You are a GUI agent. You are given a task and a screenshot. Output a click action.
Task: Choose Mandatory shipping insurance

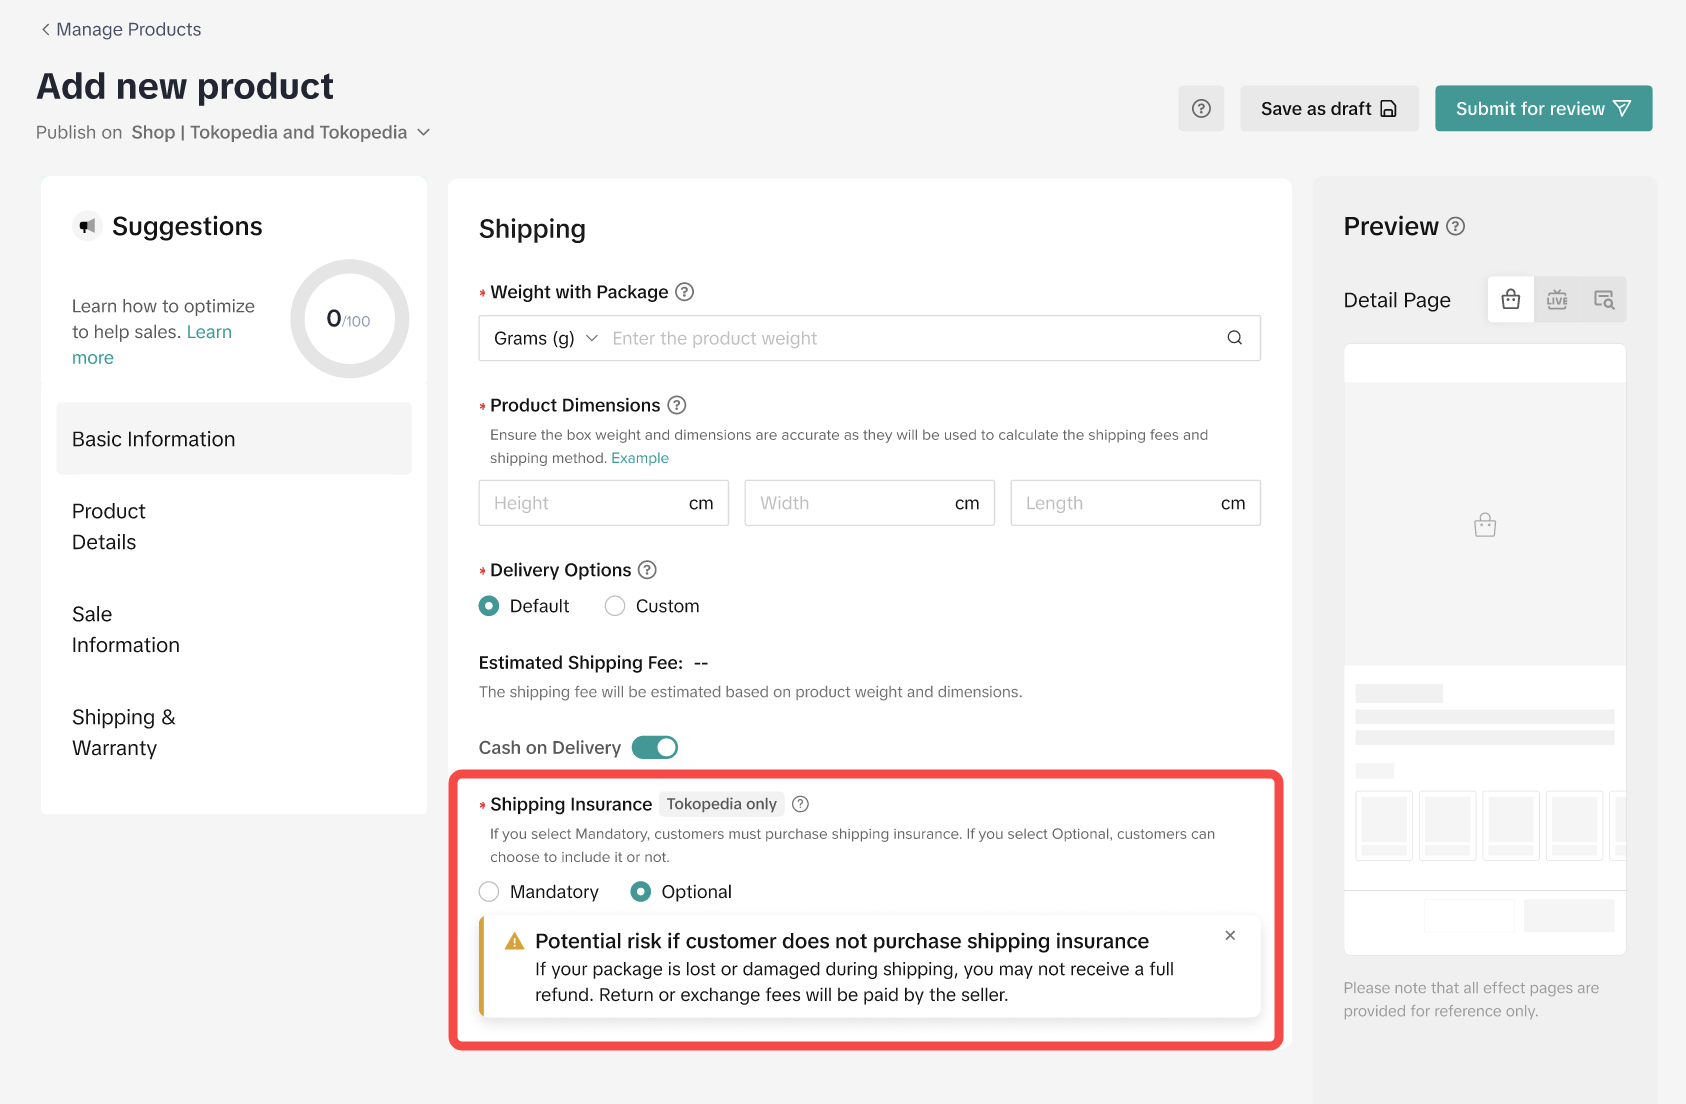point(489,892)
